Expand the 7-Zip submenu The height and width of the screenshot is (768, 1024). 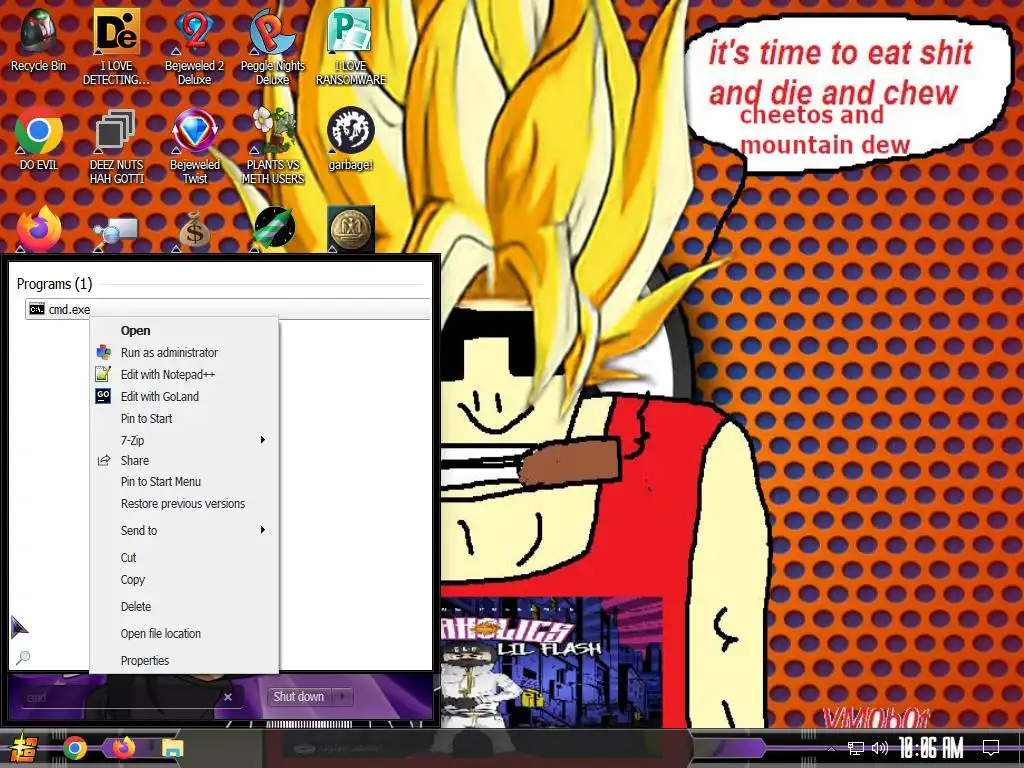(184, 440)
